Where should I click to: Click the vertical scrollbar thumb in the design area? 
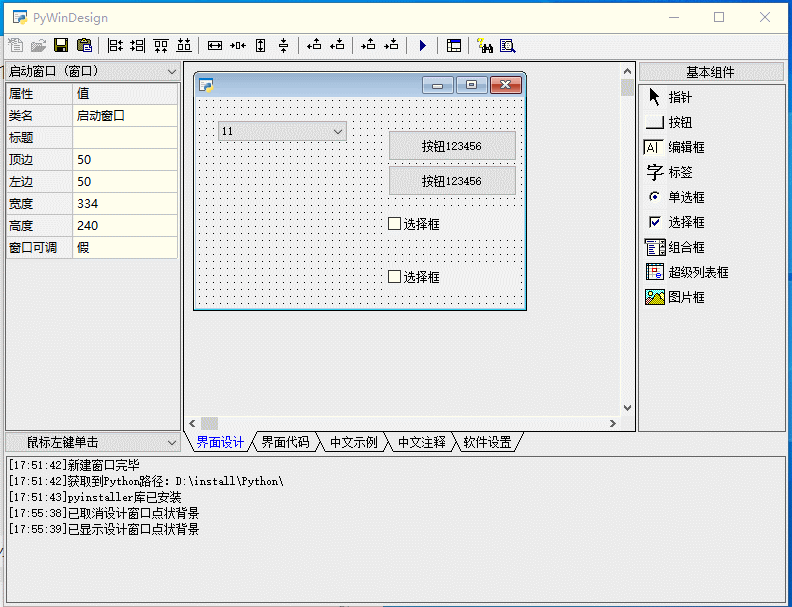click(627, 87)
